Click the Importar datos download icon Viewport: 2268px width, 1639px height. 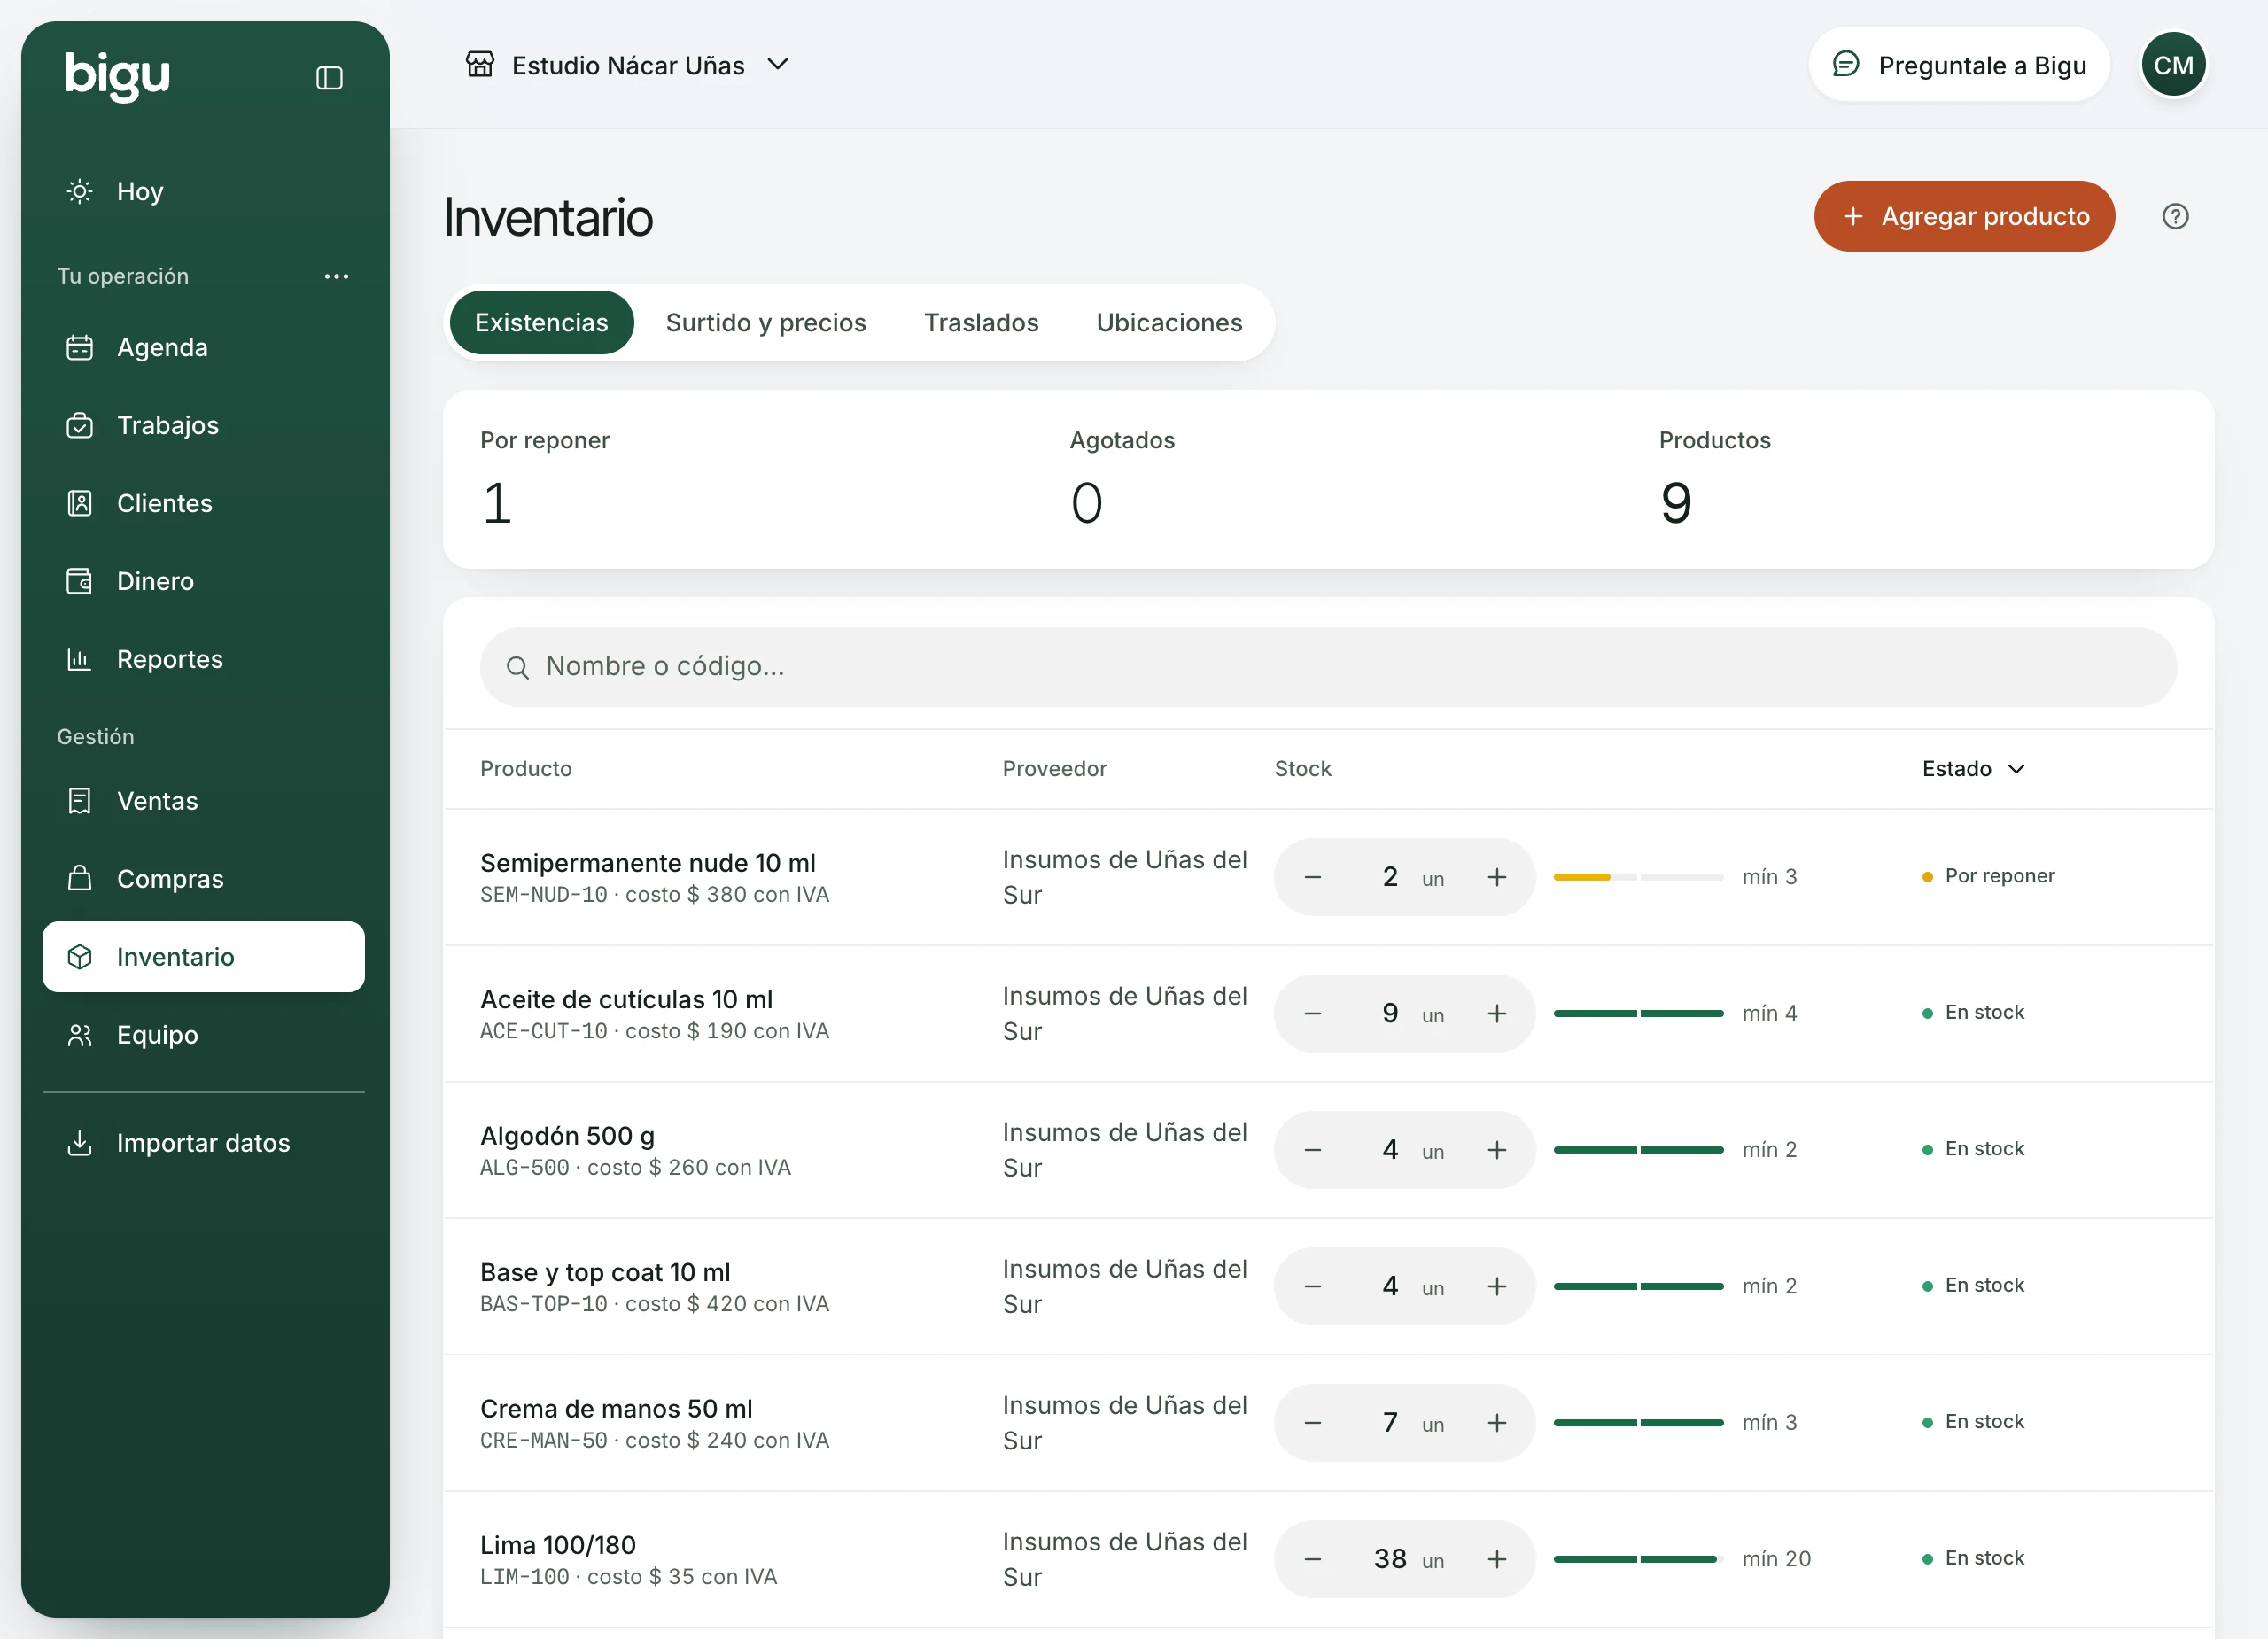tap(80, 1143)
